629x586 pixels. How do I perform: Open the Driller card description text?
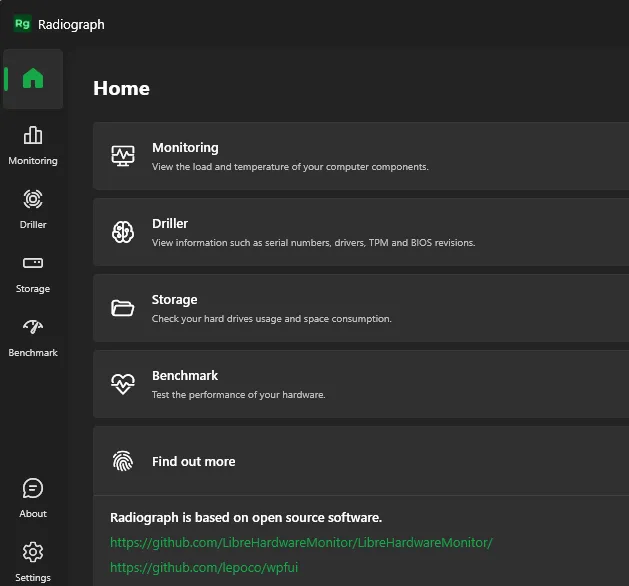pos(313,243)
